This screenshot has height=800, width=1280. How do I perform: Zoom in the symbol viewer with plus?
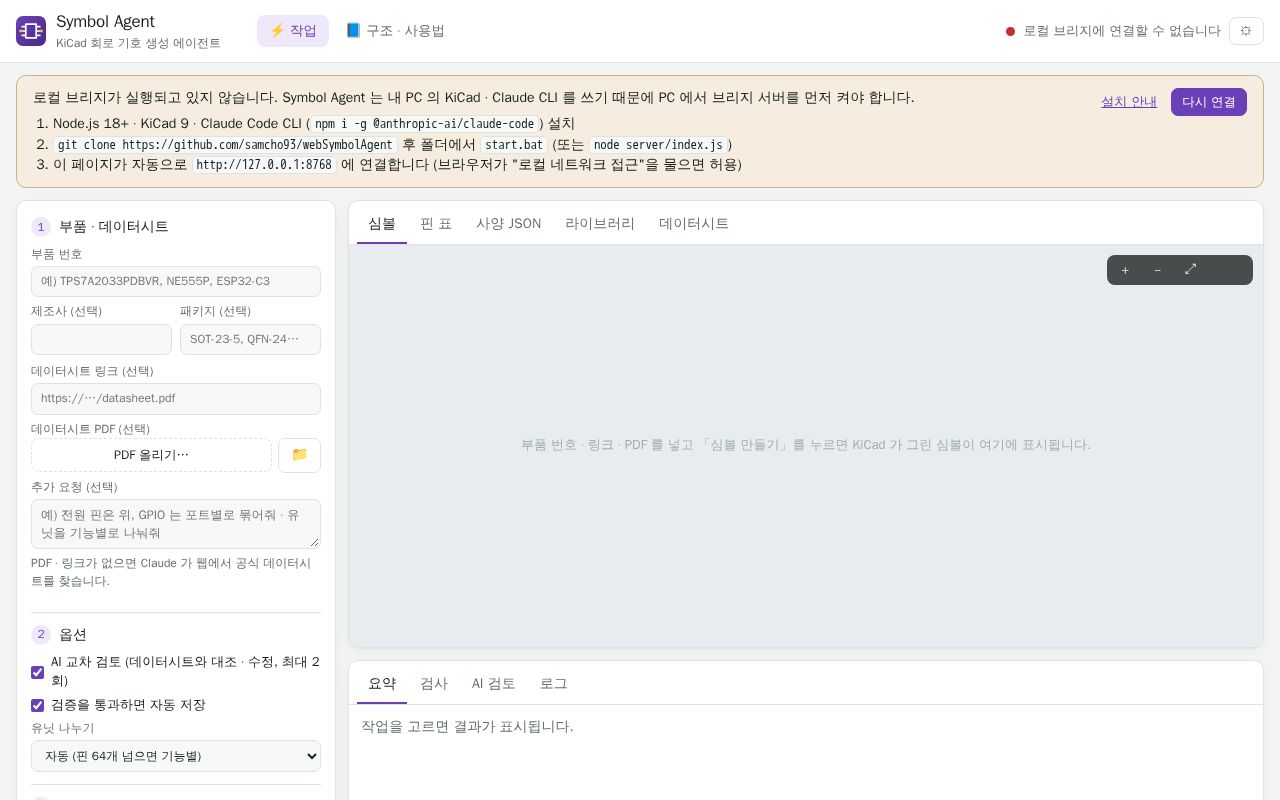(x=1125, y=270)
